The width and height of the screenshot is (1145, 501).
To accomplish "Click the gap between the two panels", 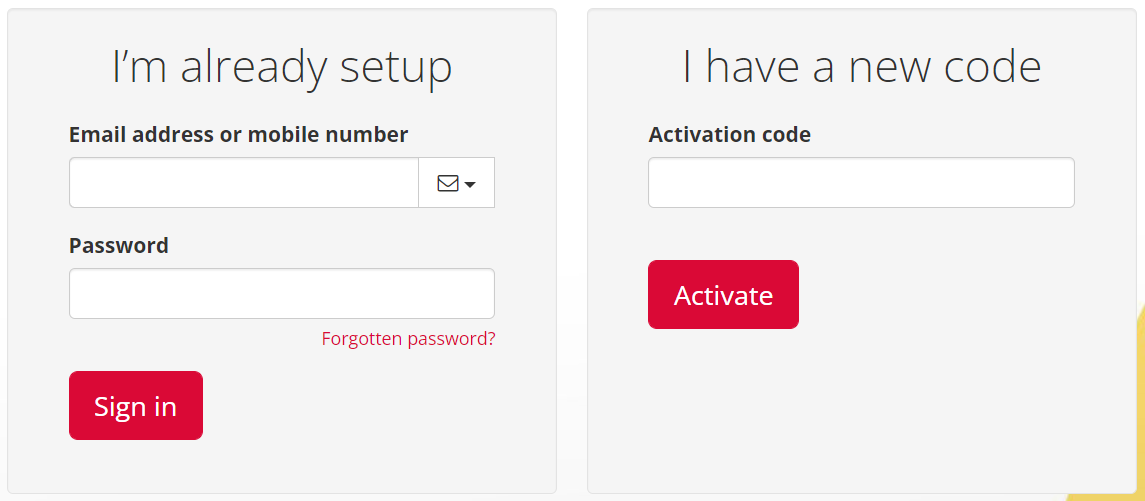I will click(572, 250).
